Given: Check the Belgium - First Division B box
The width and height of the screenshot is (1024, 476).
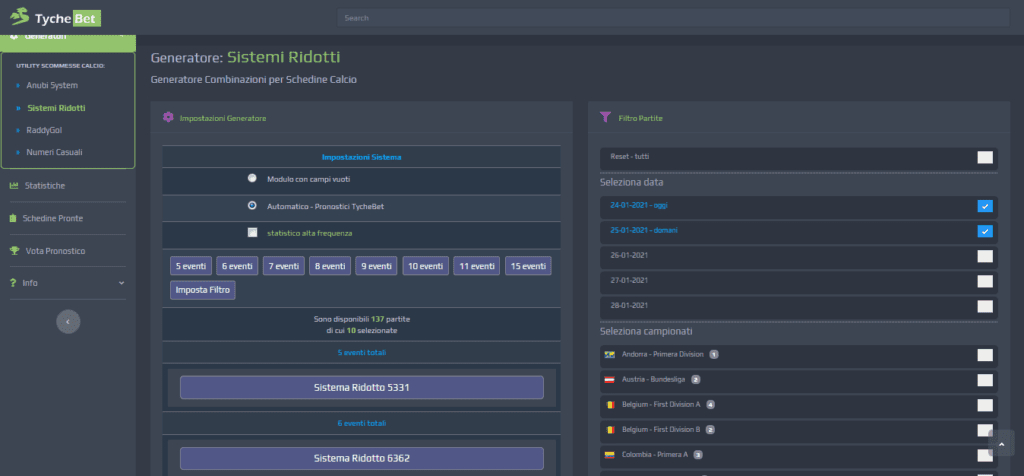Looking at the screenshot, I should tap(985, 430).
